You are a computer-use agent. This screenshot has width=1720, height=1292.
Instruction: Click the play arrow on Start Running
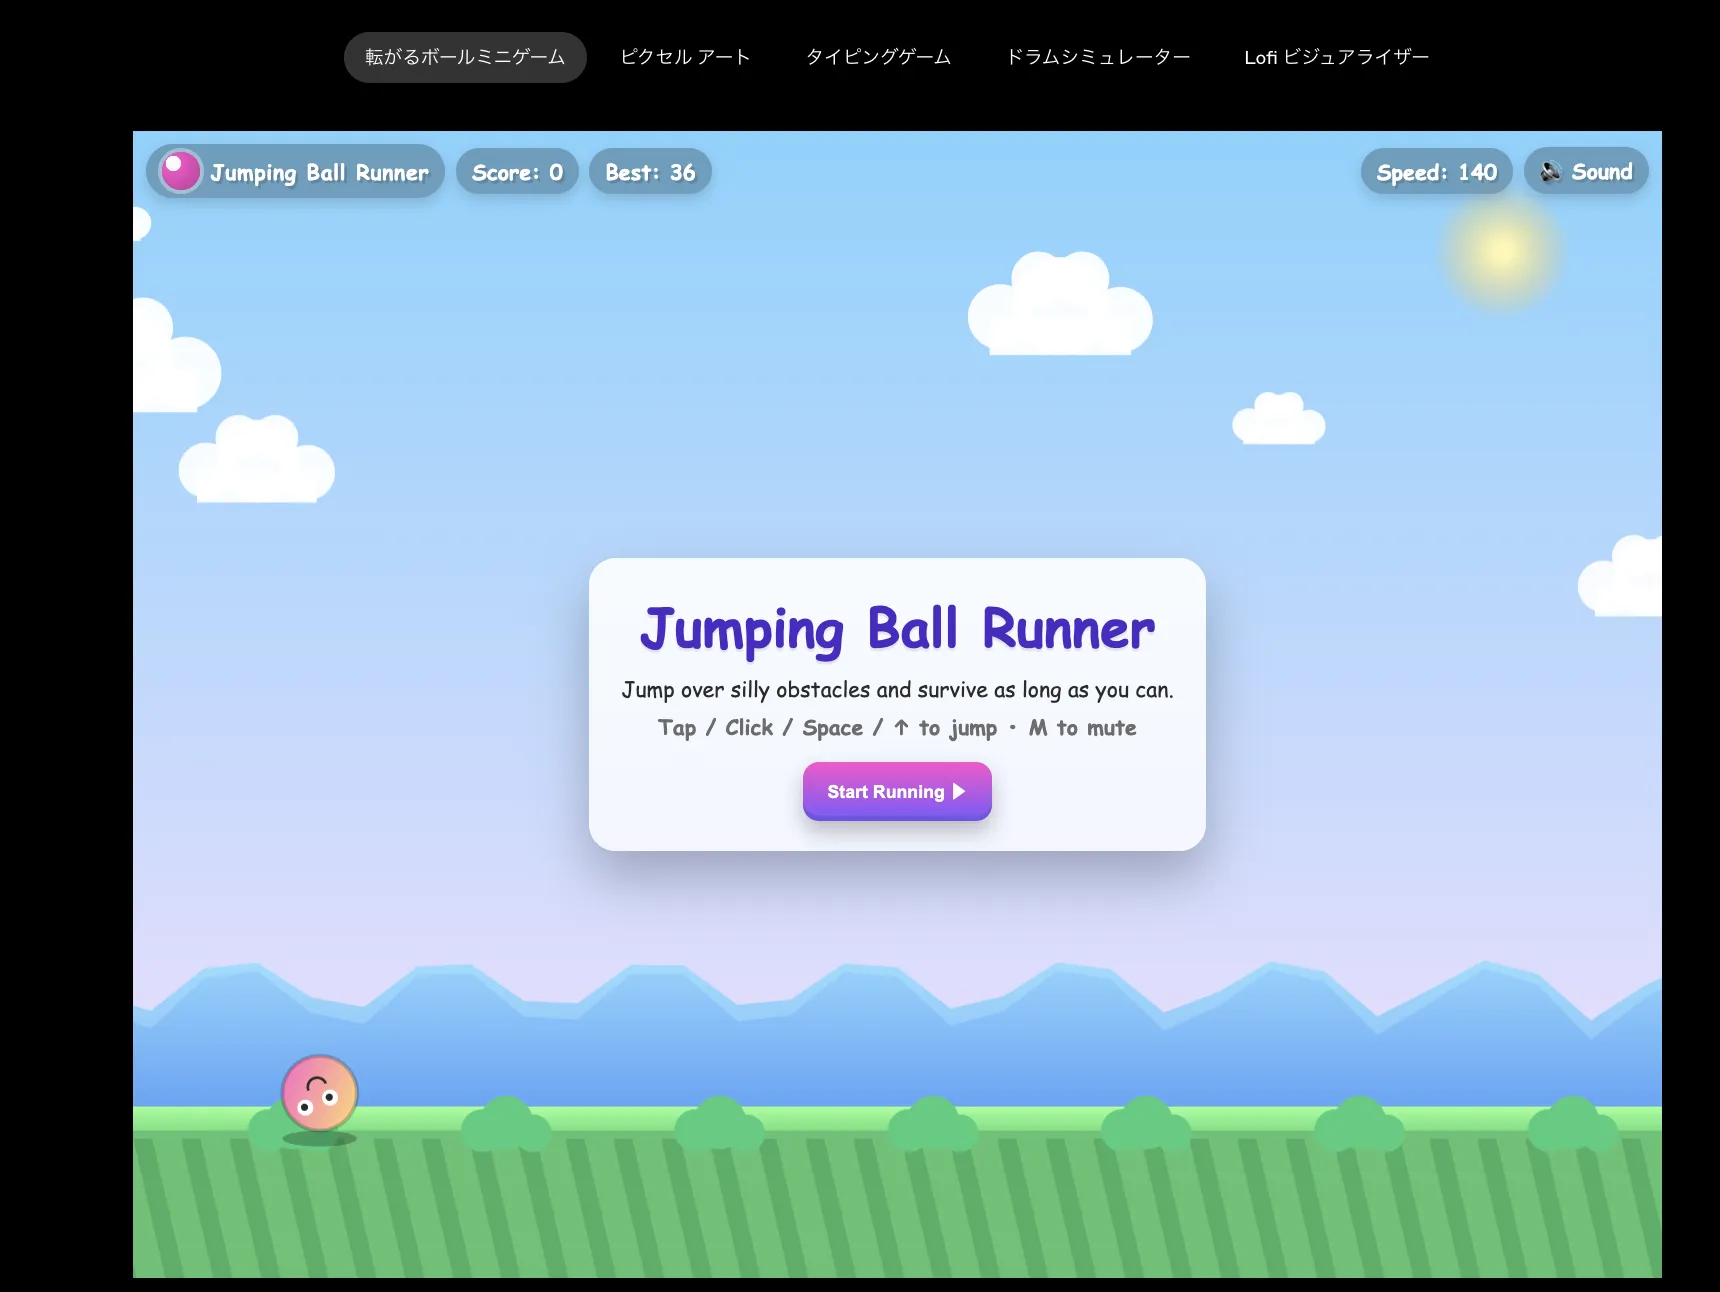coord(959,791)
